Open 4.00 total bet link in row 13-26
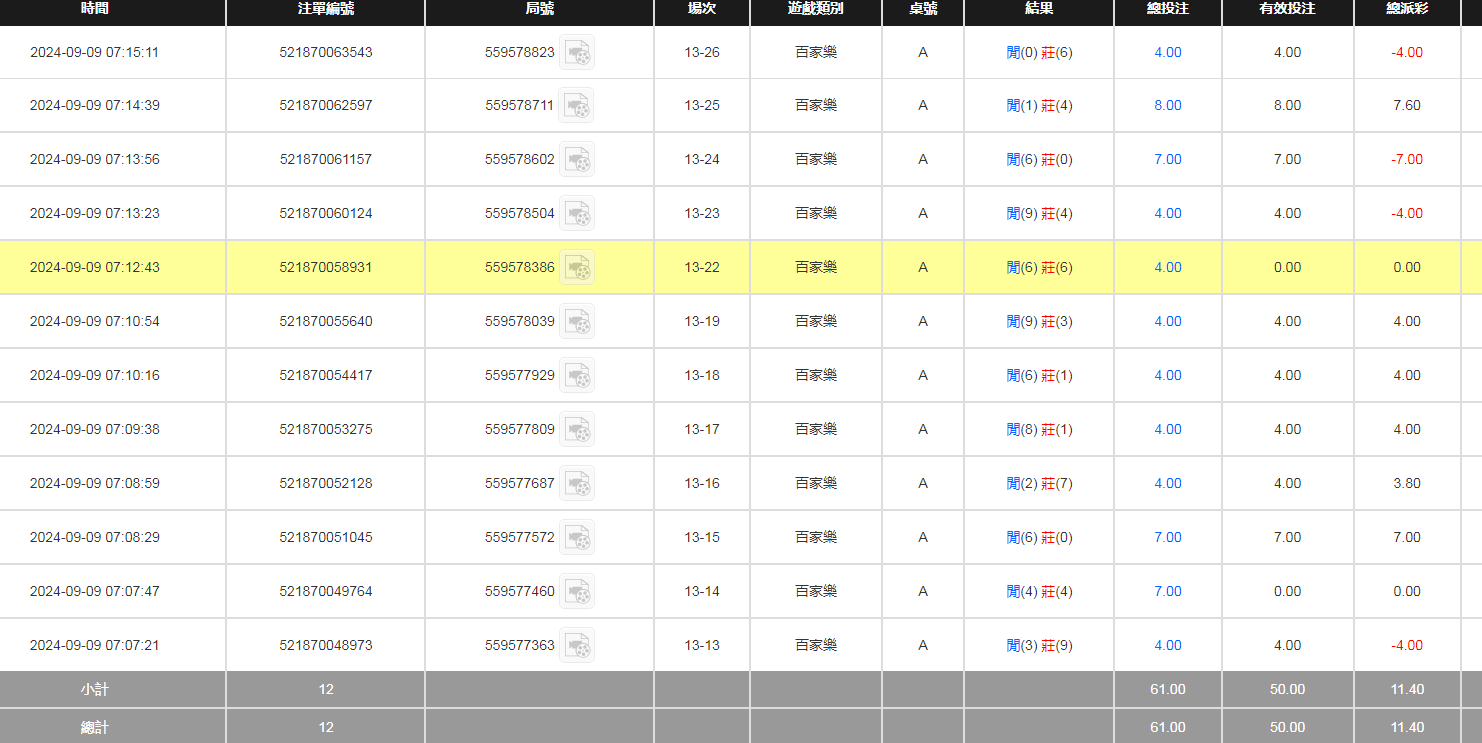Viewport: 1482px width, 743px height. pyautogui.click(x=1167, y=52)
